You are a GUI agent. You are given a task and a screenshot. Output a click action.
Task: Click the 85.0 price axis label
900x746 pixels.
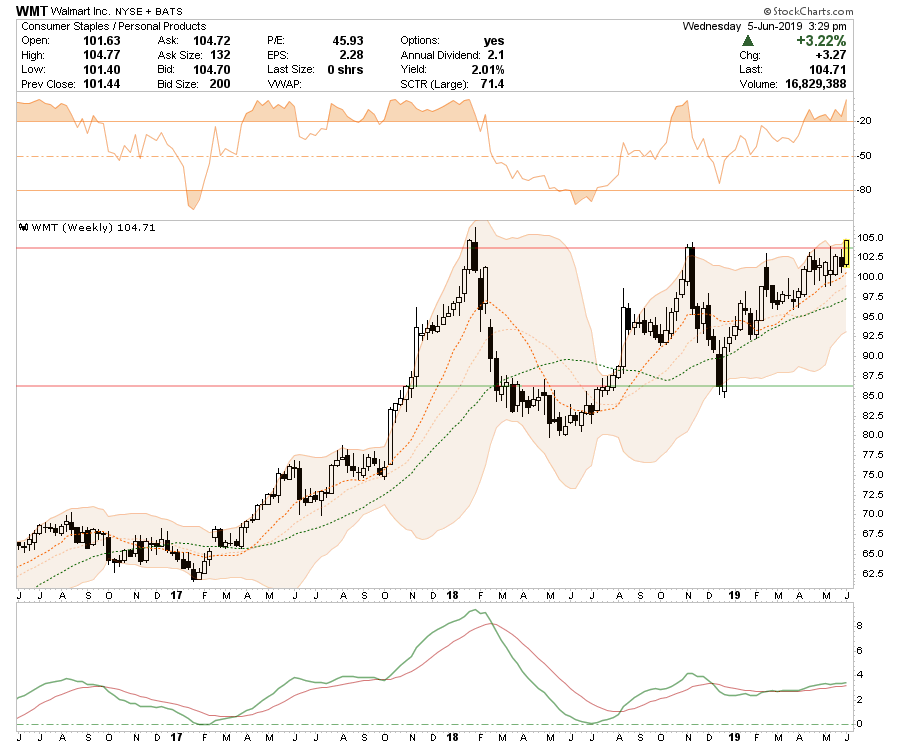point(871,395)
